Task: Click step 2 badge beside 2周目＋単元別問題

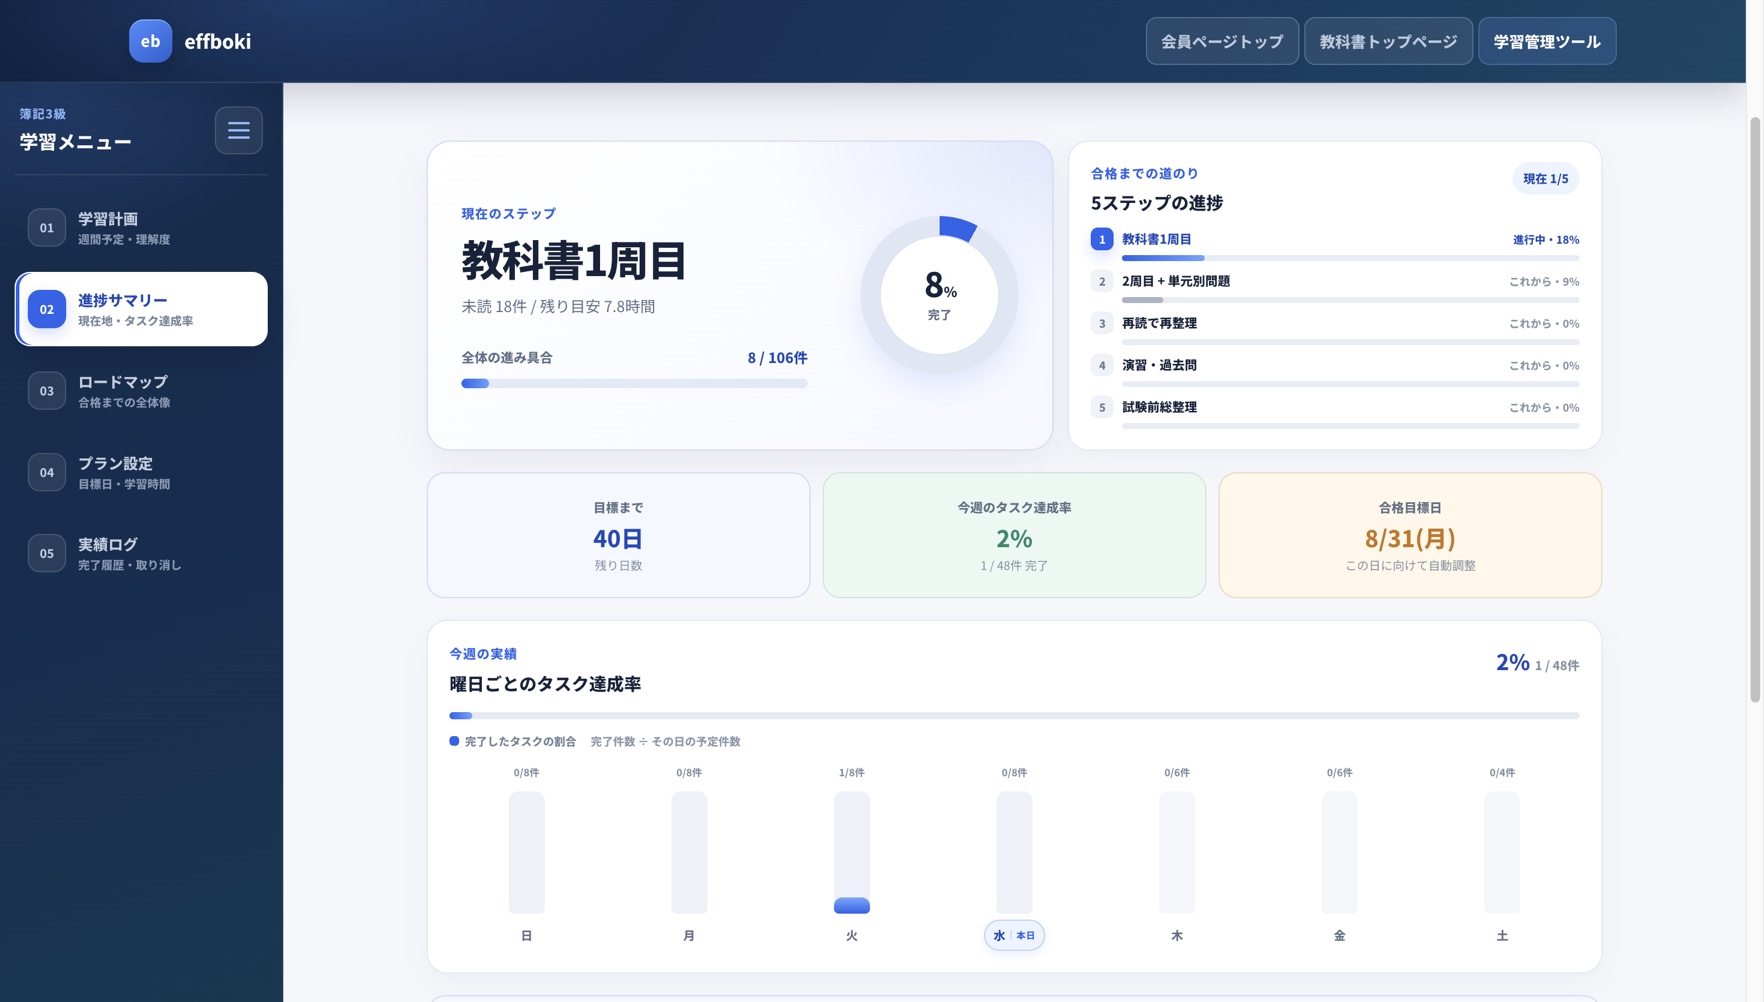Action: [1102, 281]
